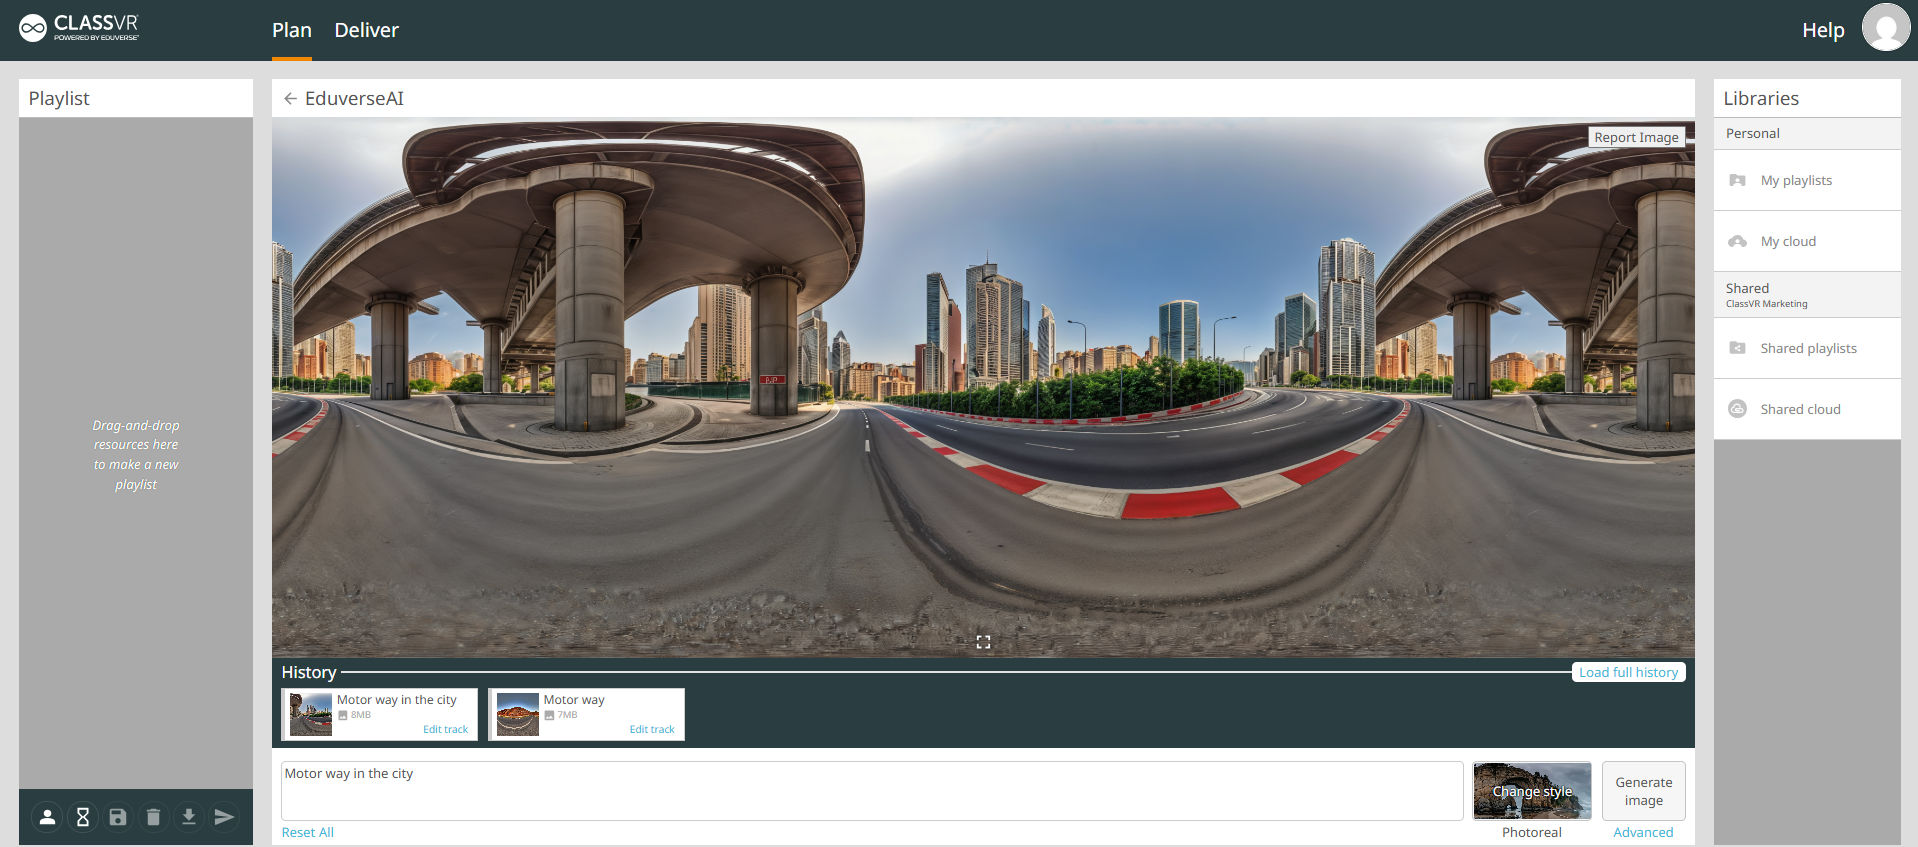This screenshot has height=847, width=1918.
Task: Open Shared playlists library
Action: pos(1807,348)
